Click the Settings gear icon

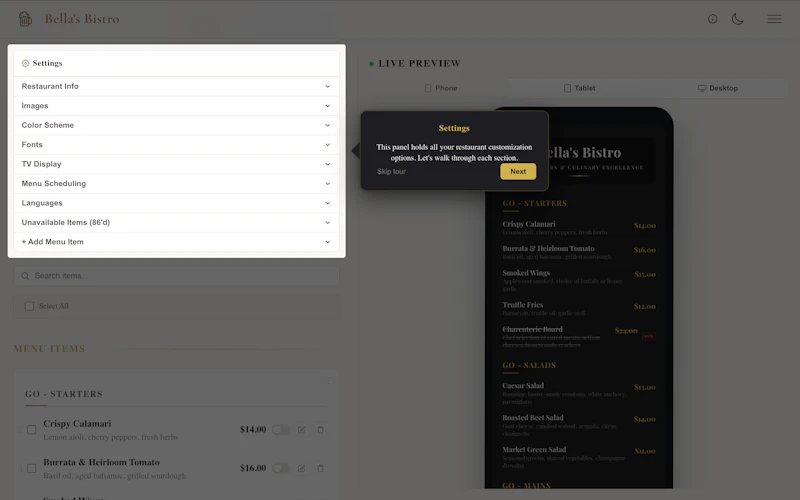coord(25,63)
